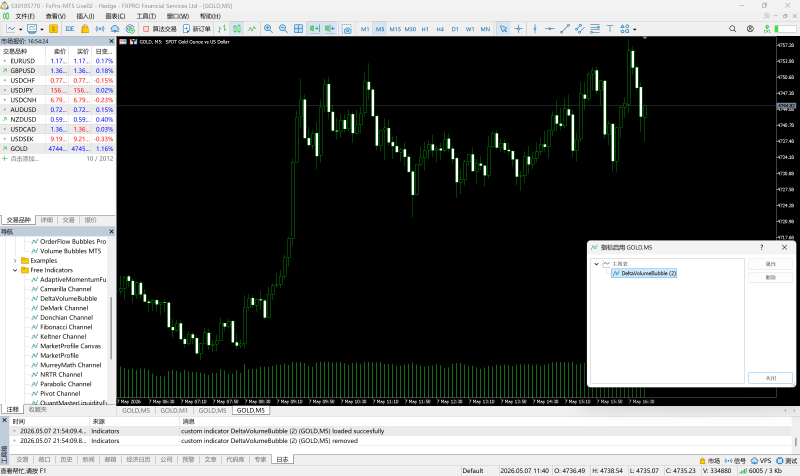Click the add symbol row 点击添加
Image resolution: width=800 pixels, height=476 pixels.
(24, 159)
